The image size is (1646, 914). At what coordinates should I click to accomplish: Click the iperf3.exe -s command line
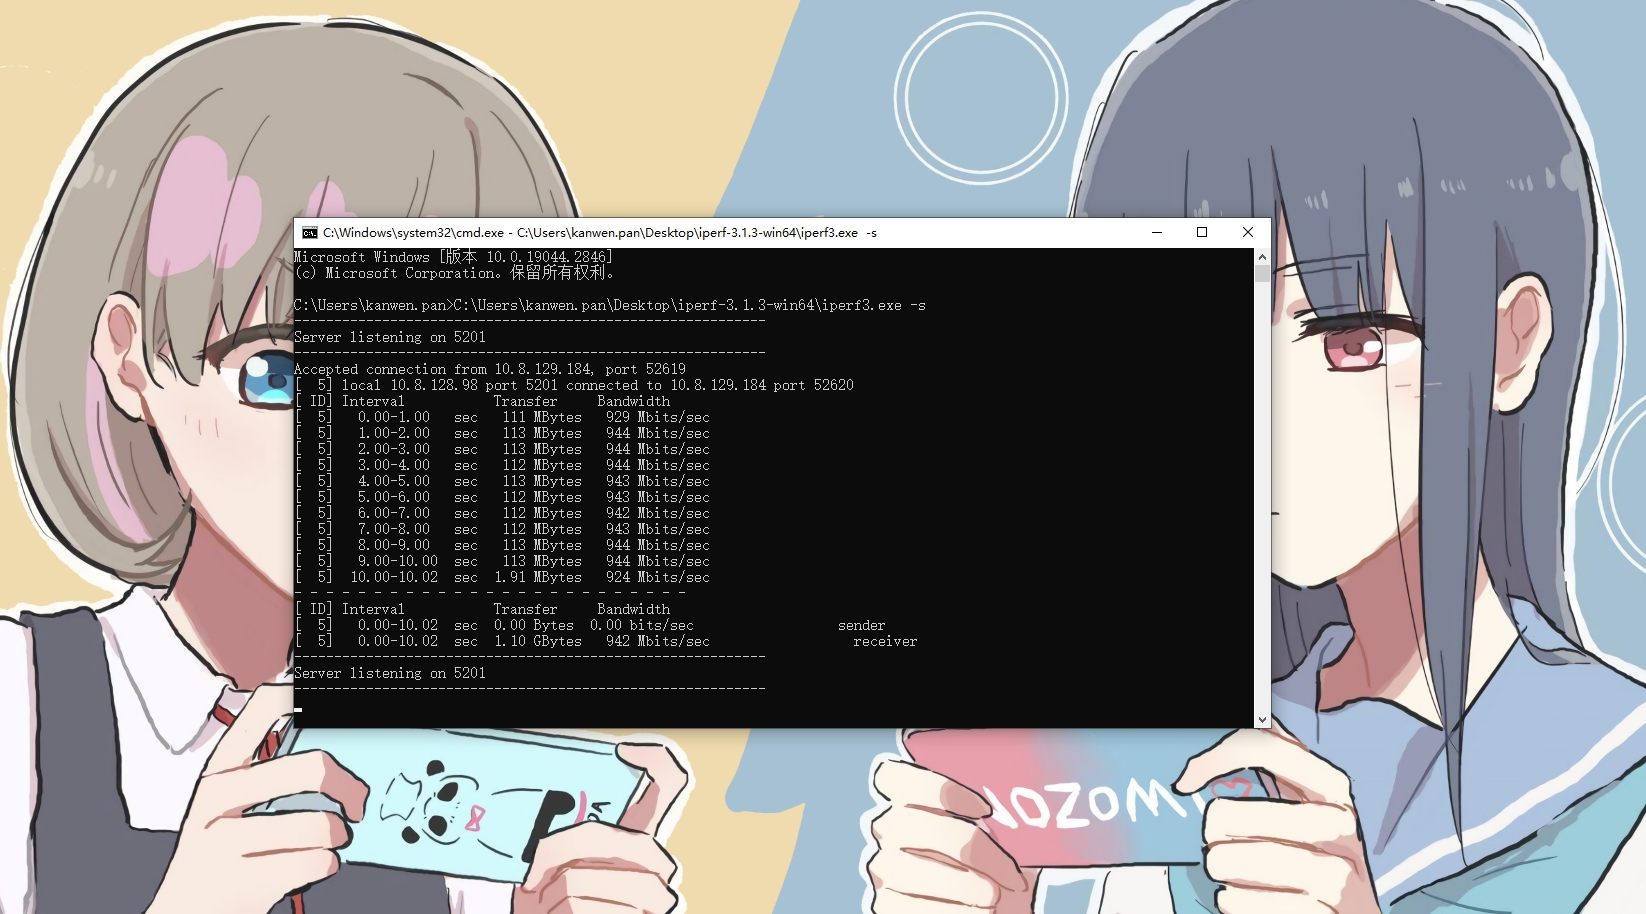pos(610,305)
